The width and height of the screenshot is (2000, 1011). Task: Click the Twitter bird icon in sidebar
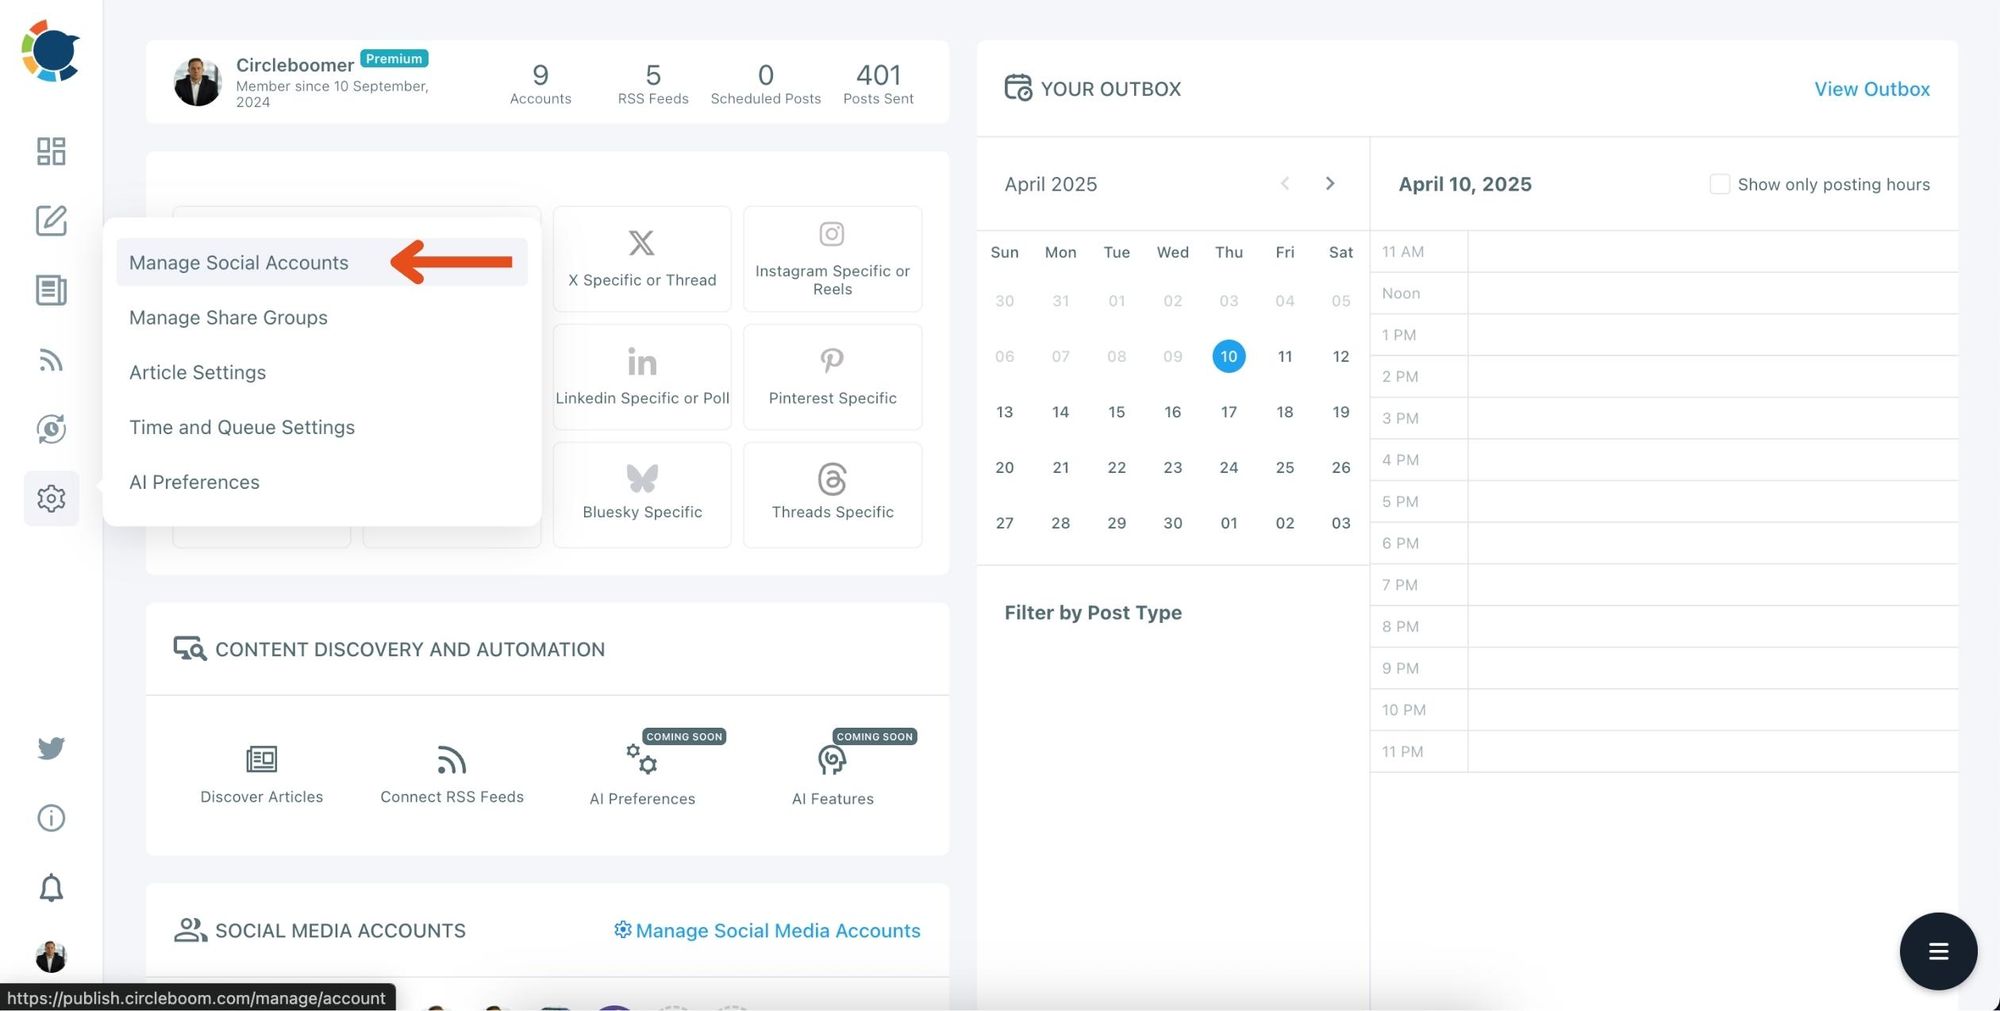point(50,747)
